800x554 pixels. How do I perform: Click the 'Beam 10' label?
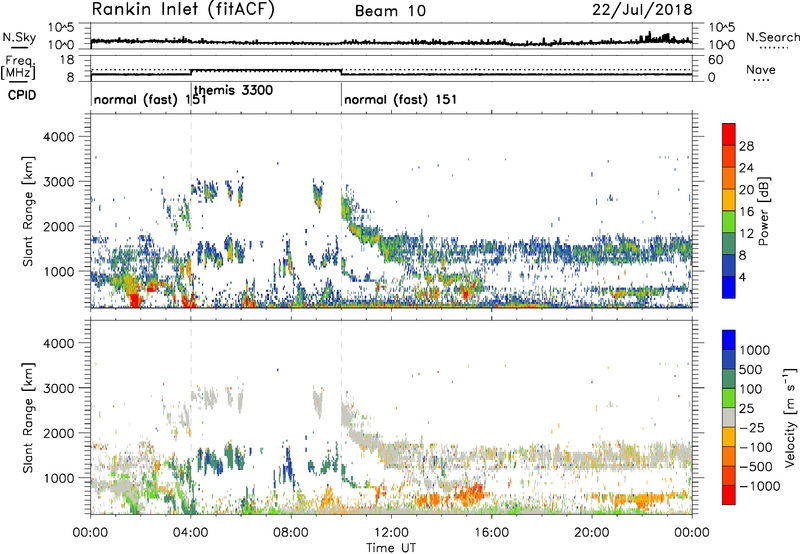coord(391,11)
